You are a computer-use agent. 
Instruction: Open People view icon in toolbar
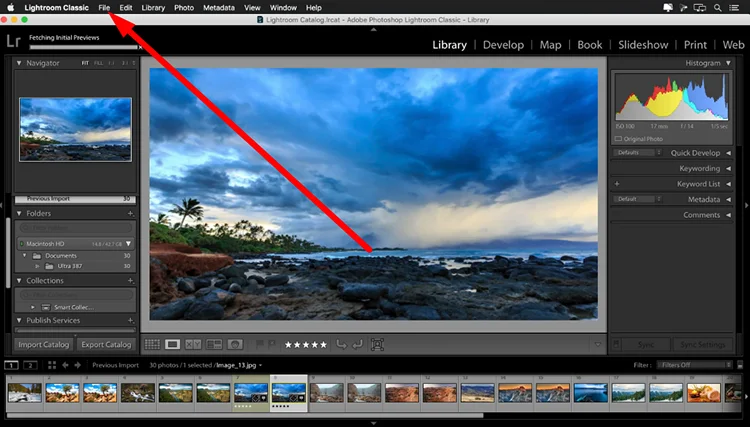click(x=234, y=344)
